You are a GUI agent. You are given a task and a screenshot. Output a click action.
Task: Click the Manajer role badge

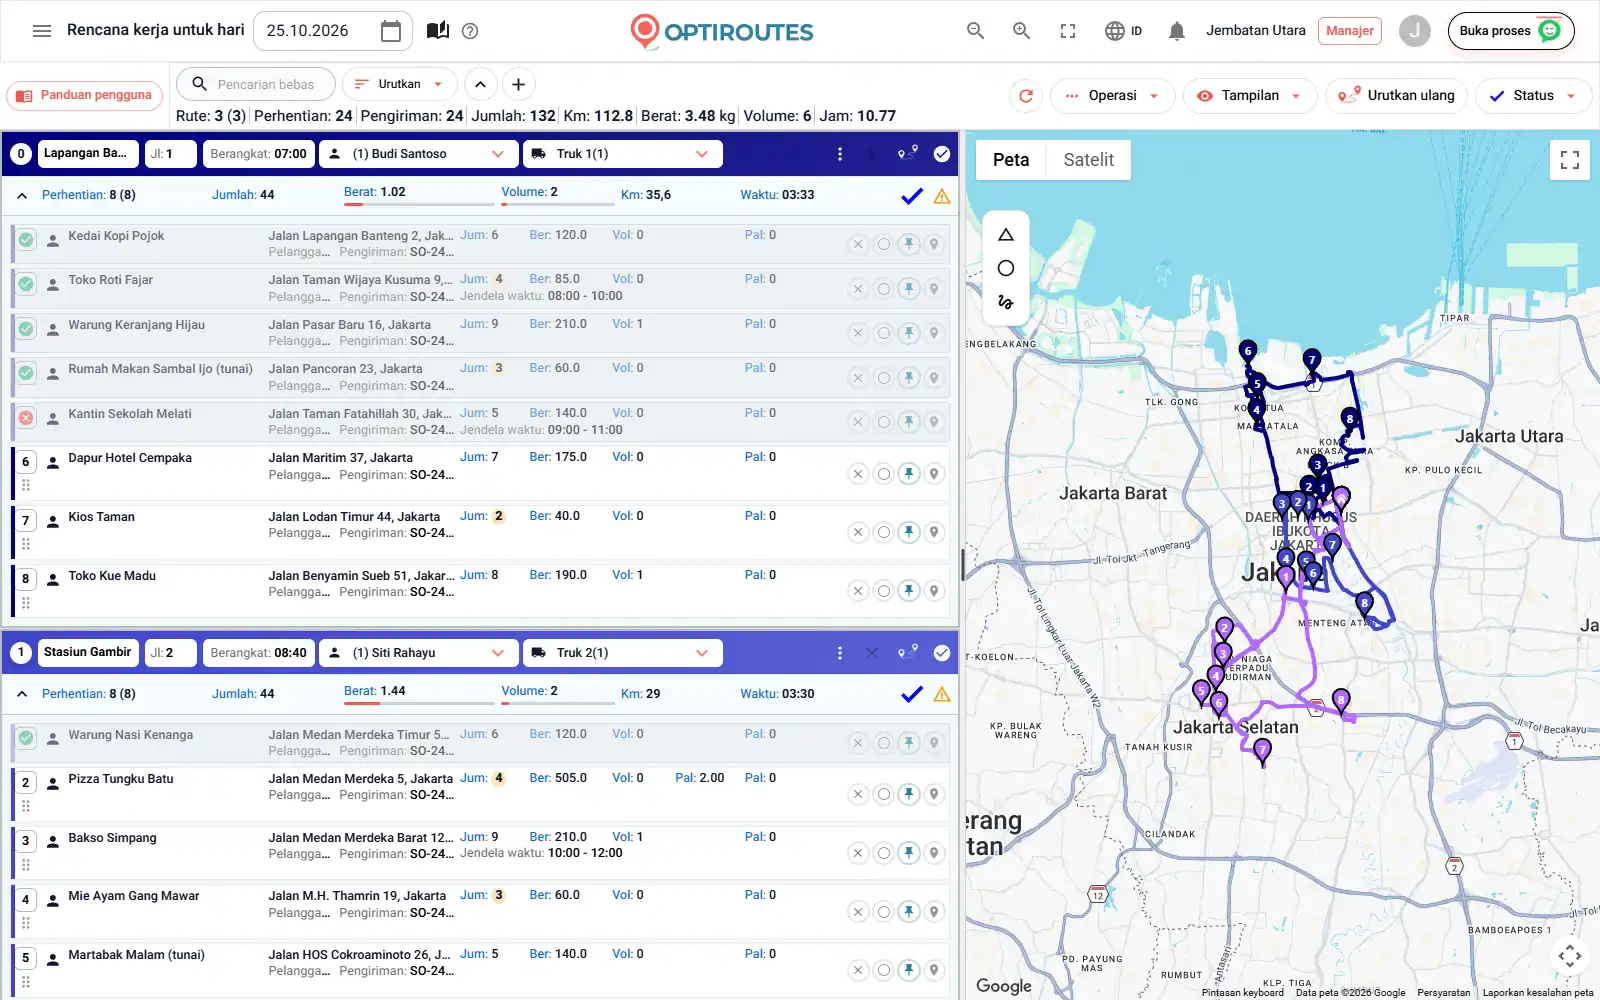(x=1349, y=31)
